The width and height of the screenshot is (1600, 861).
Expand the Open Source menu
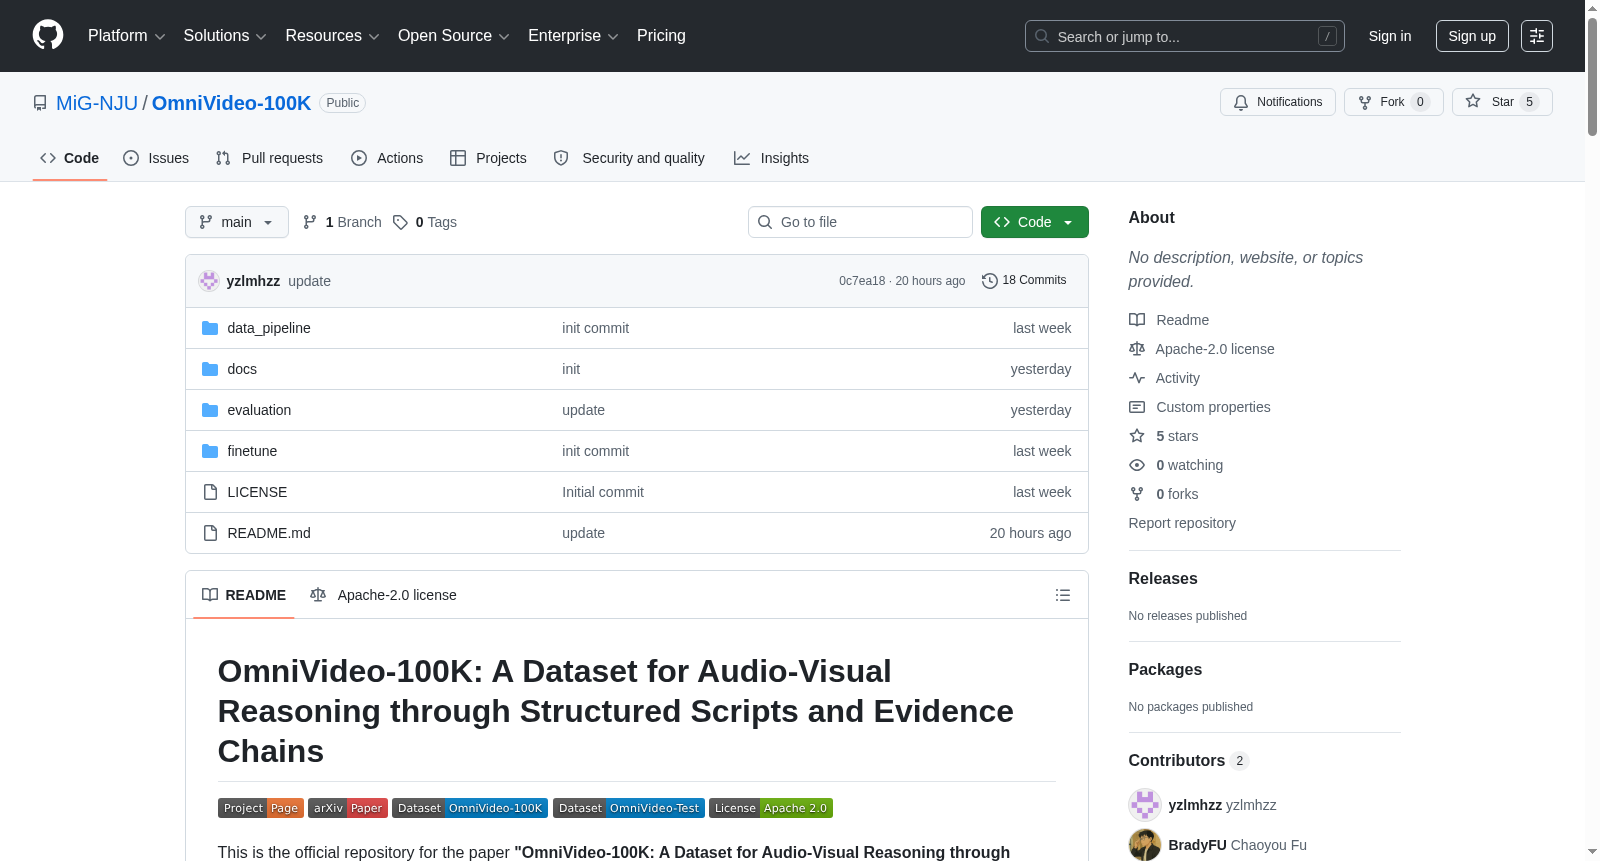pos(454,36)
